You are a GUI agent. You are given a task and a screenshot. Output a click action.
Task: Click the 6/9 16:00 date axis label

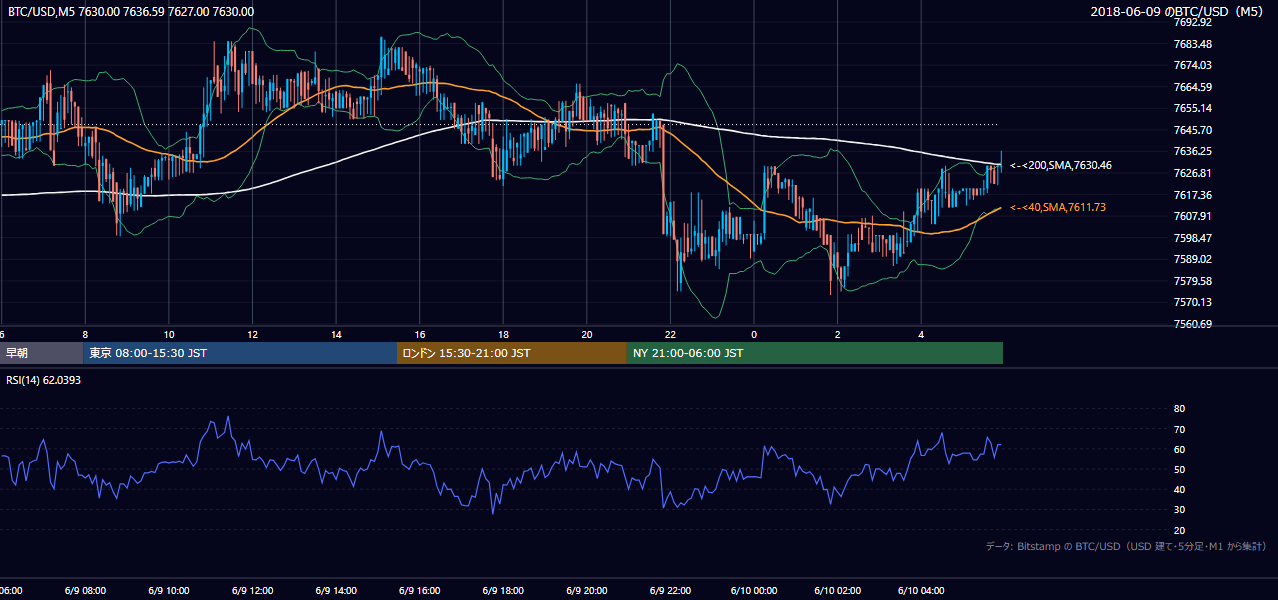click(420, 590)
